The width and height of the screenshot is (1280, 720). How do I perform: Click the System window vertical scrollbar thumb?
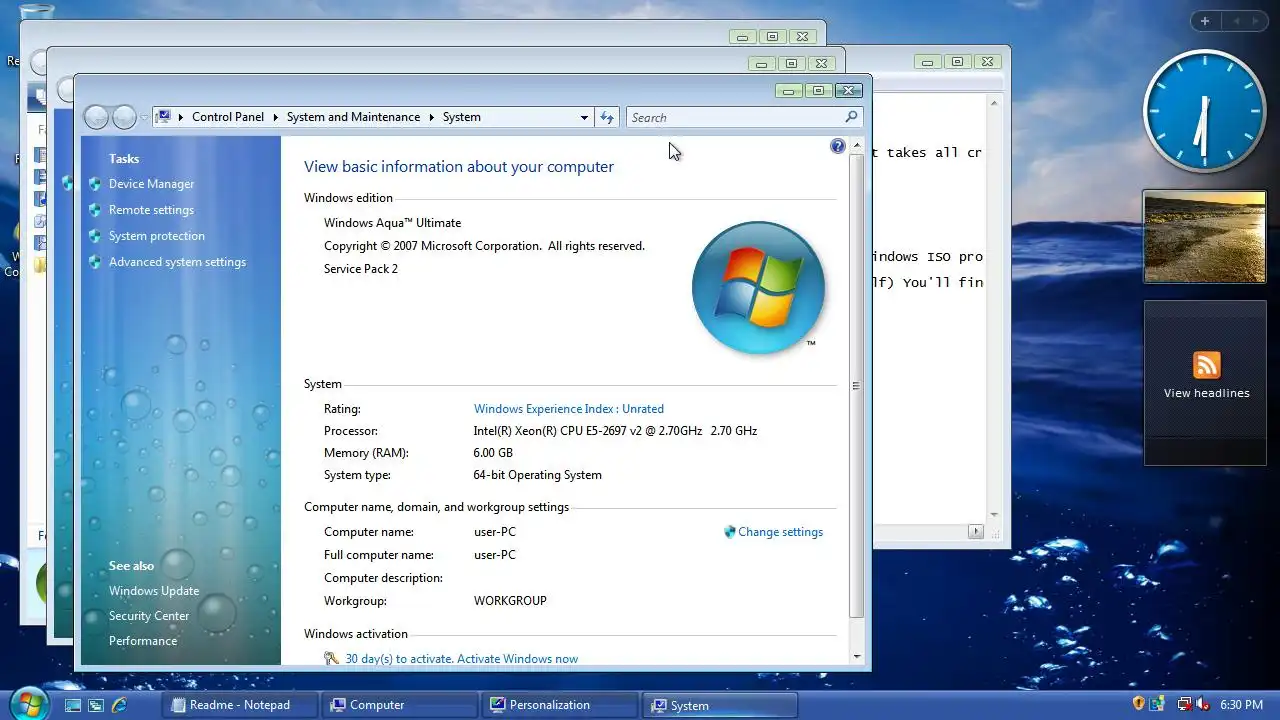coord(856,385)
